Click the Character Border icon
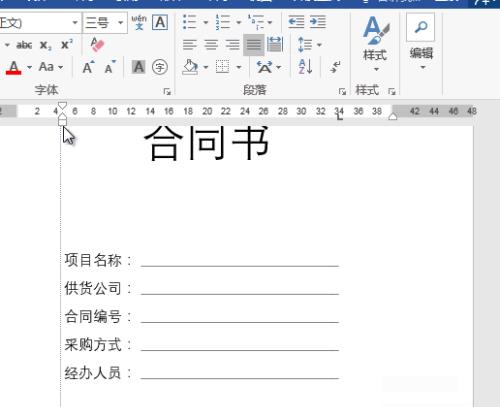500x407 pixels. point(160,23)
